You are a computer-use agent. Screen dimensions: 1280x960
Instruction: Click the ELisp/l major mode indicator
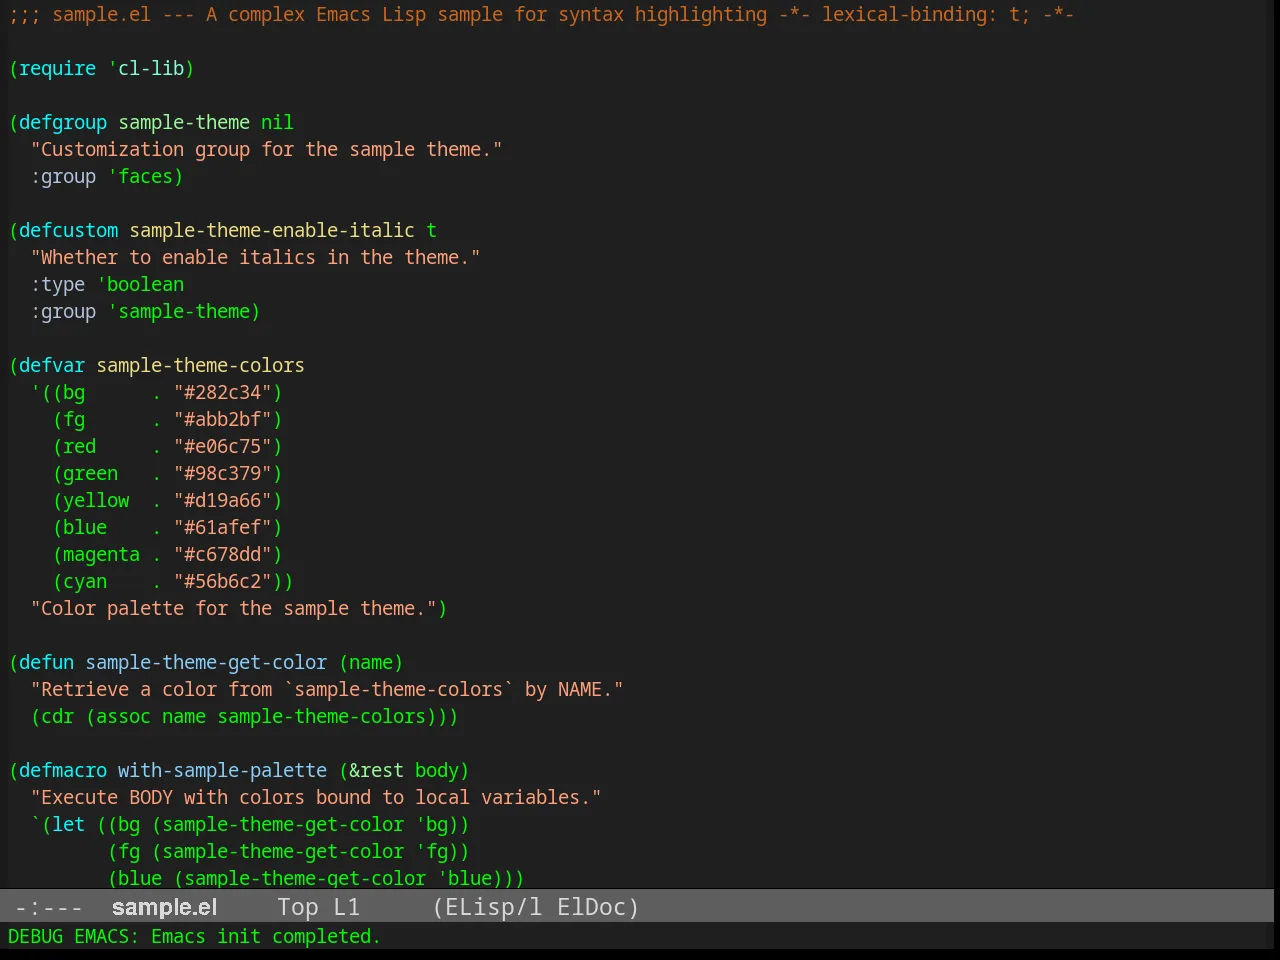[493, 907]
